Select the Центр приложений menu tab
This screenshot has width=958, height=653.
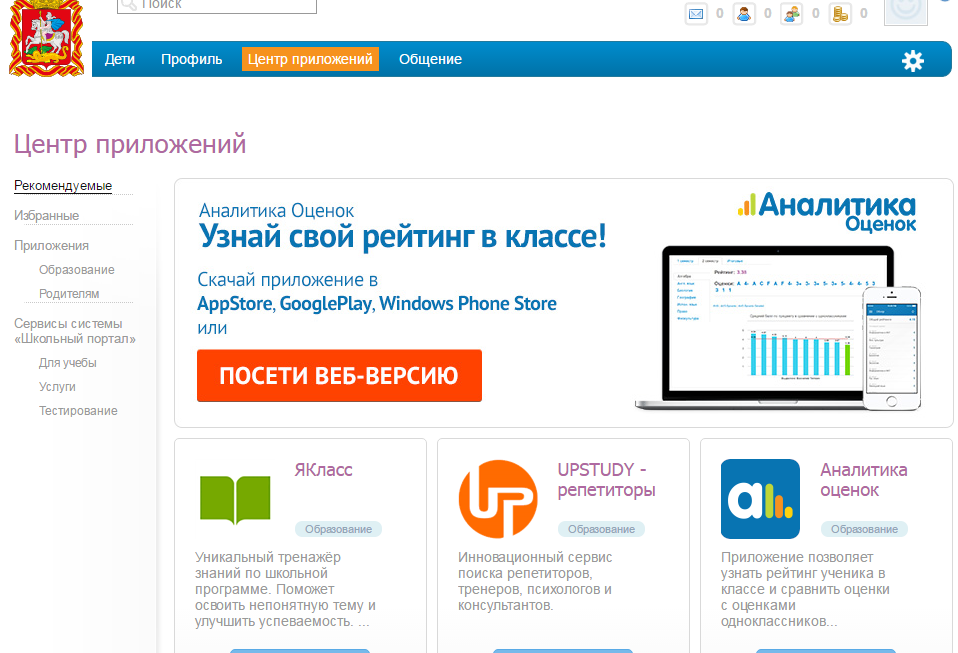coord(310,59)
